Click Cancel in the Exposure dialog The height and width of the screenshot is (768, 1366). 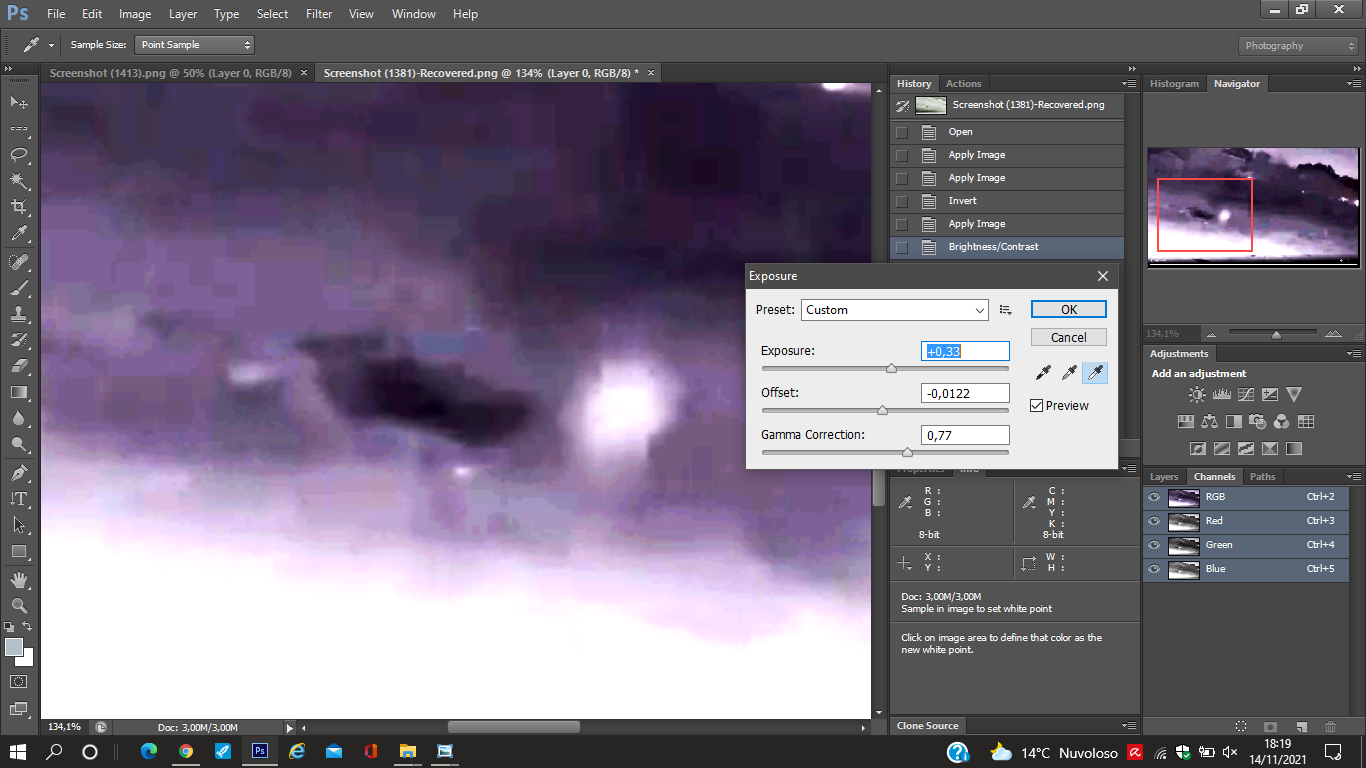tap(1068, 338)
